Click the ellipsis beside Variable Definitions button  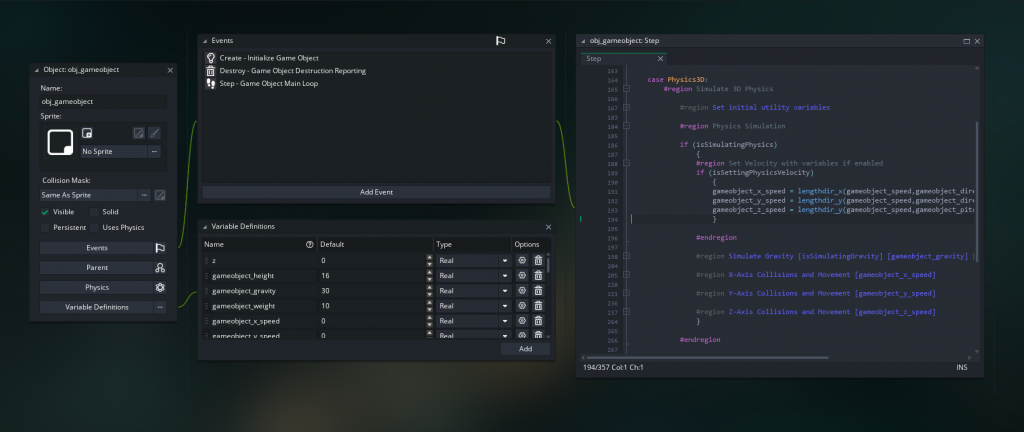click(160, 307)
